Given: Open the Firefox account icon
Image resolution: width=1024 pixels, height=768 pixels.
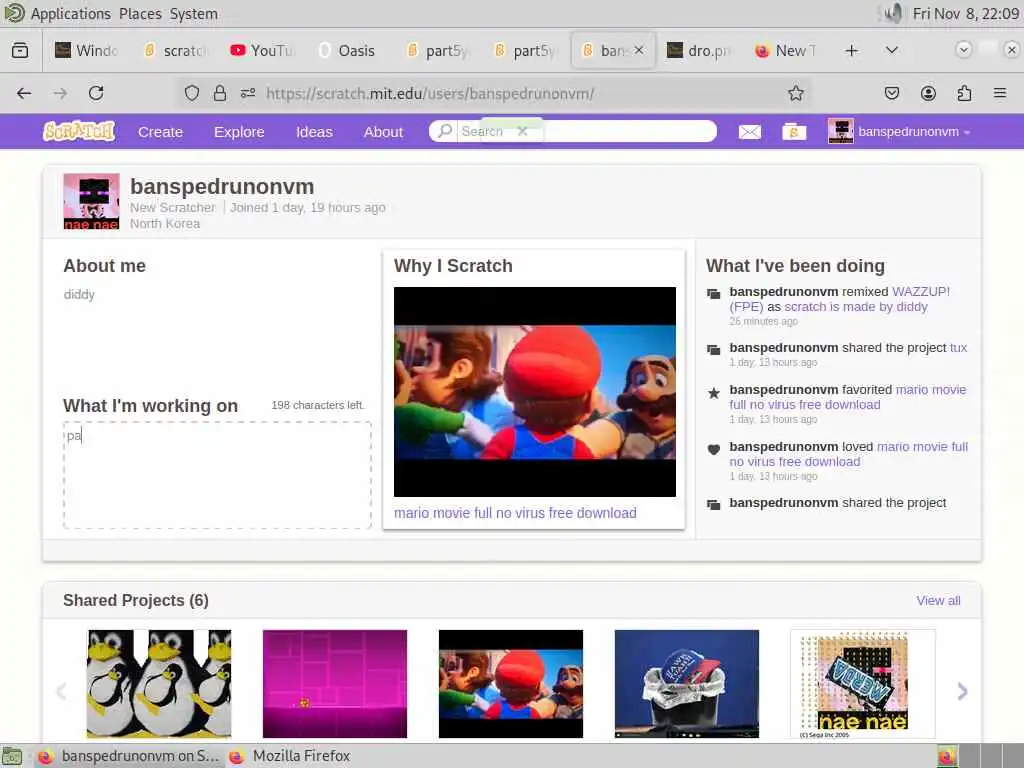Looking at the screenshot, I should point(928,93).
